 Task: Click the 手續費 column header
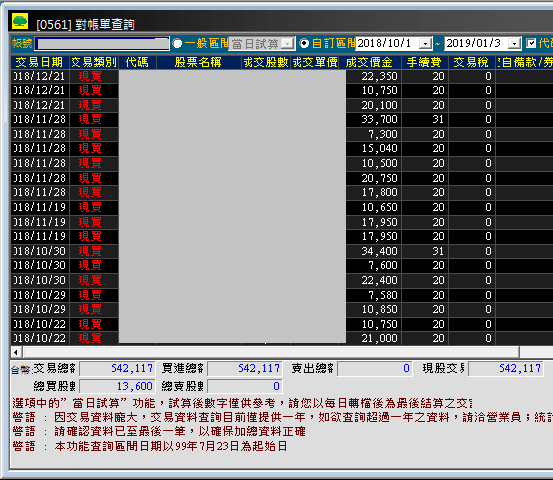click(x=425, y=62)
